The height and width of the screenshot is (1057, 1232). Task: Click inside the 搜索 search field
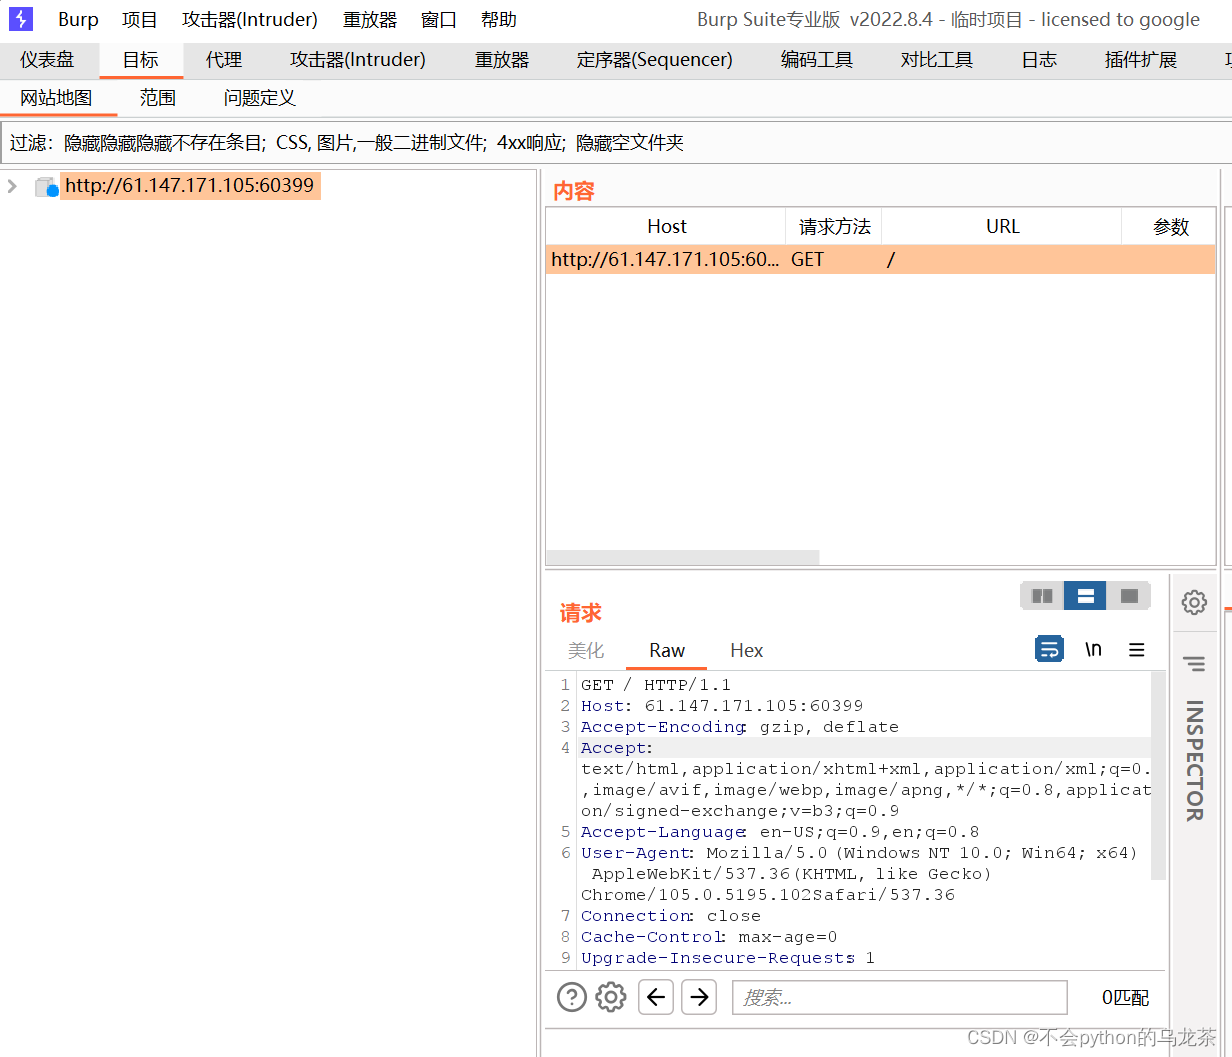[898, 997]
